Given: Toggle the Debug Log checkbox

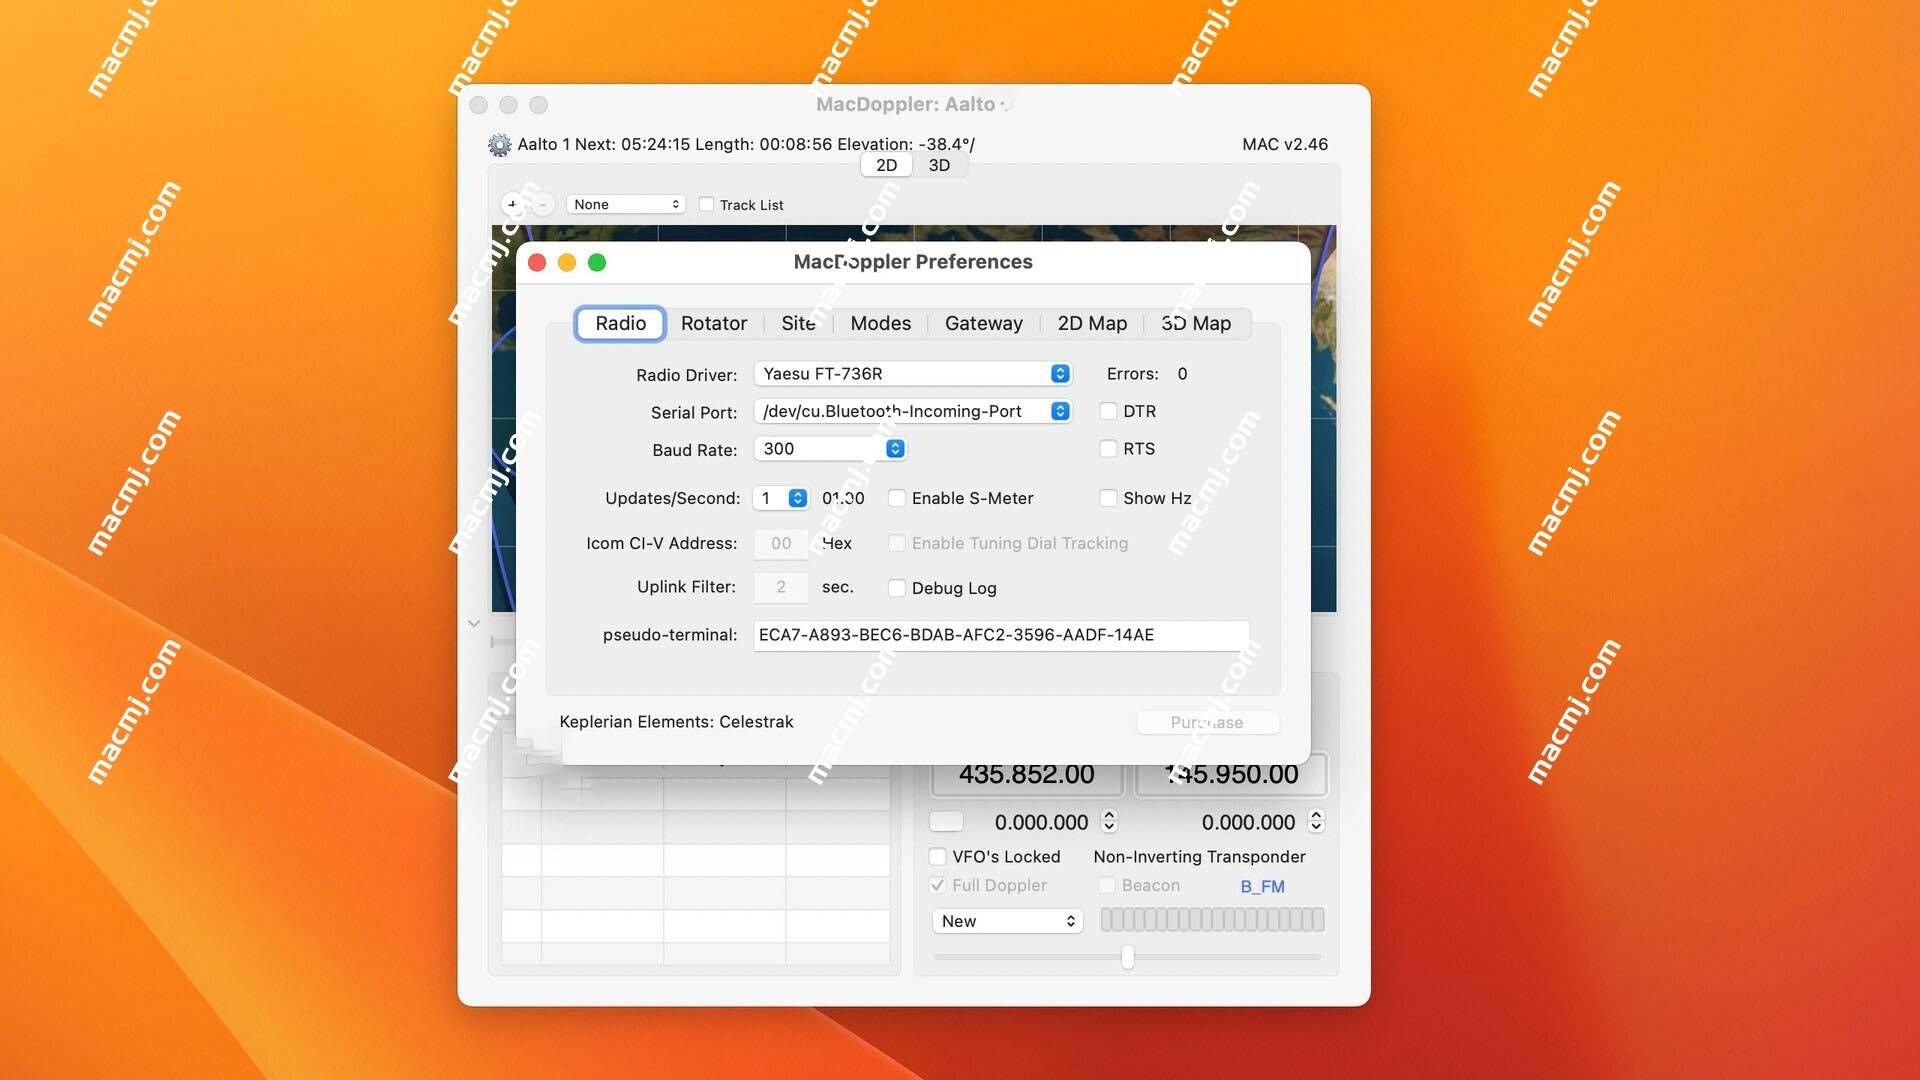Looking at the screenshot, I should pyautogui.click(x=897, y=588).
